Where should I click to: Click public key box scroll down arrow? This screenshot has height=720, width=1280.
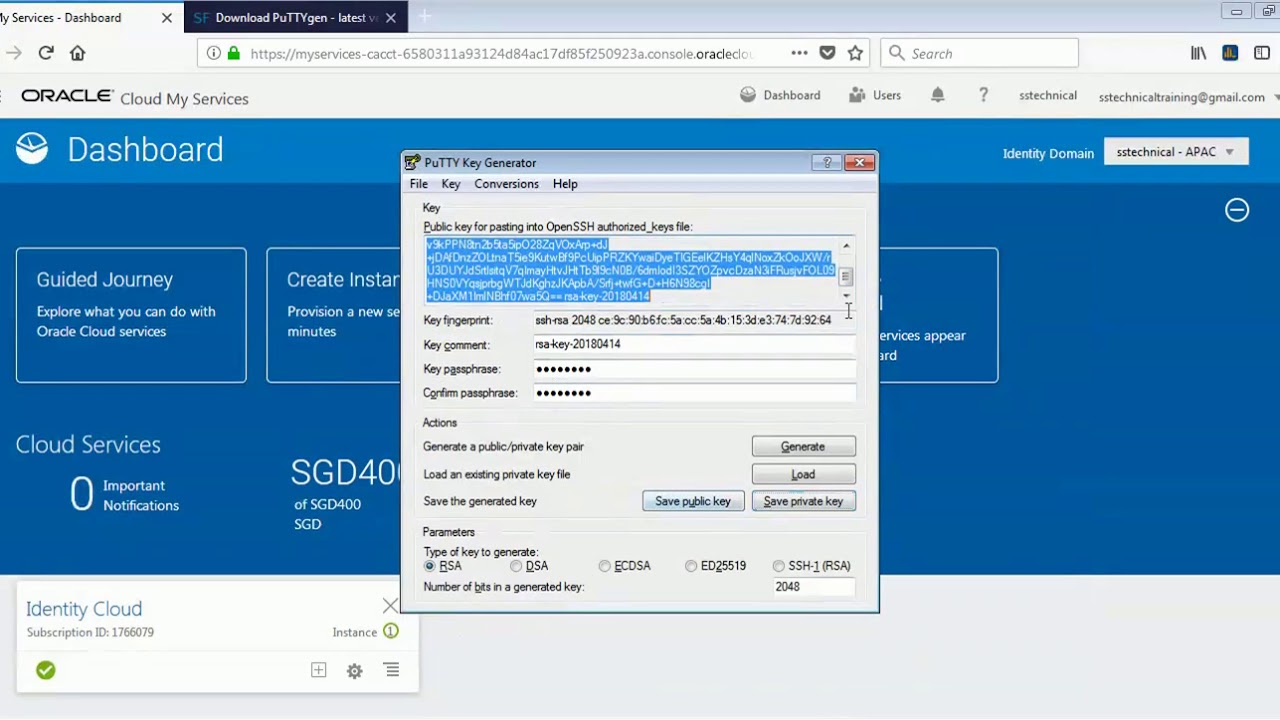tap(846, 296)
